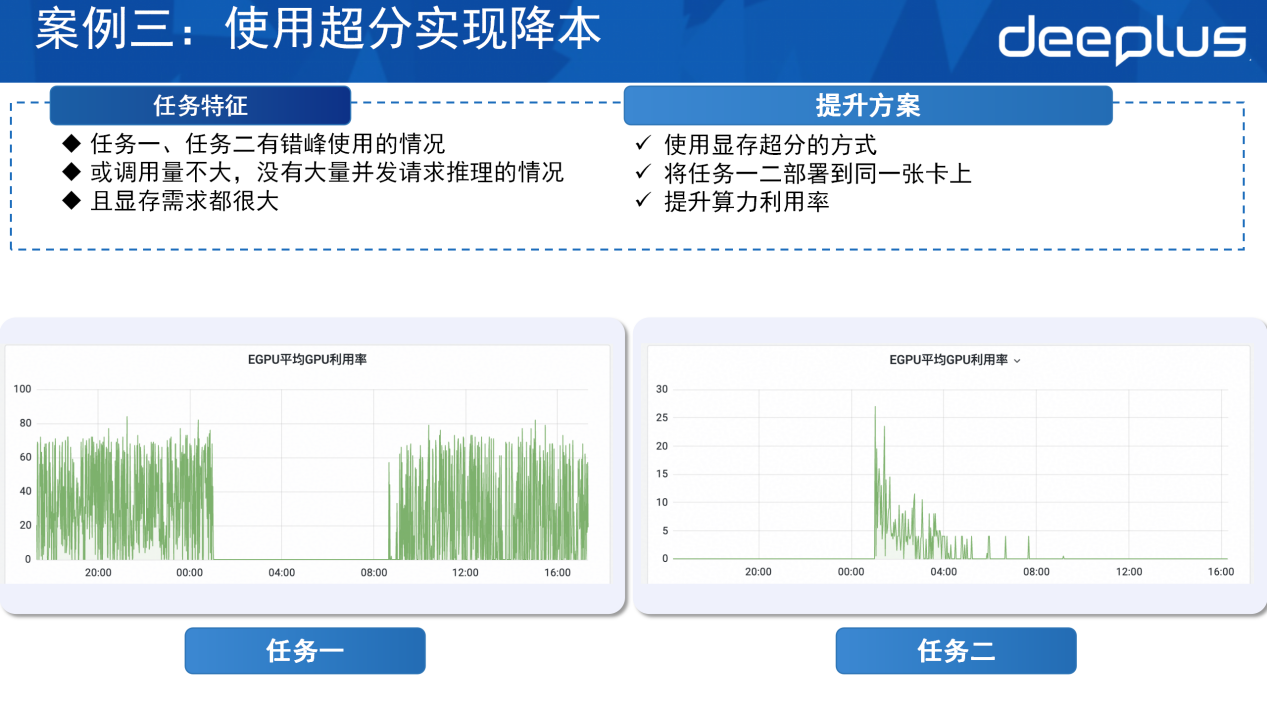Viewport: 1267px width, 713px height.
Task: Click the 12:00 time label on right chart
Action: (x=1128, y=572)
